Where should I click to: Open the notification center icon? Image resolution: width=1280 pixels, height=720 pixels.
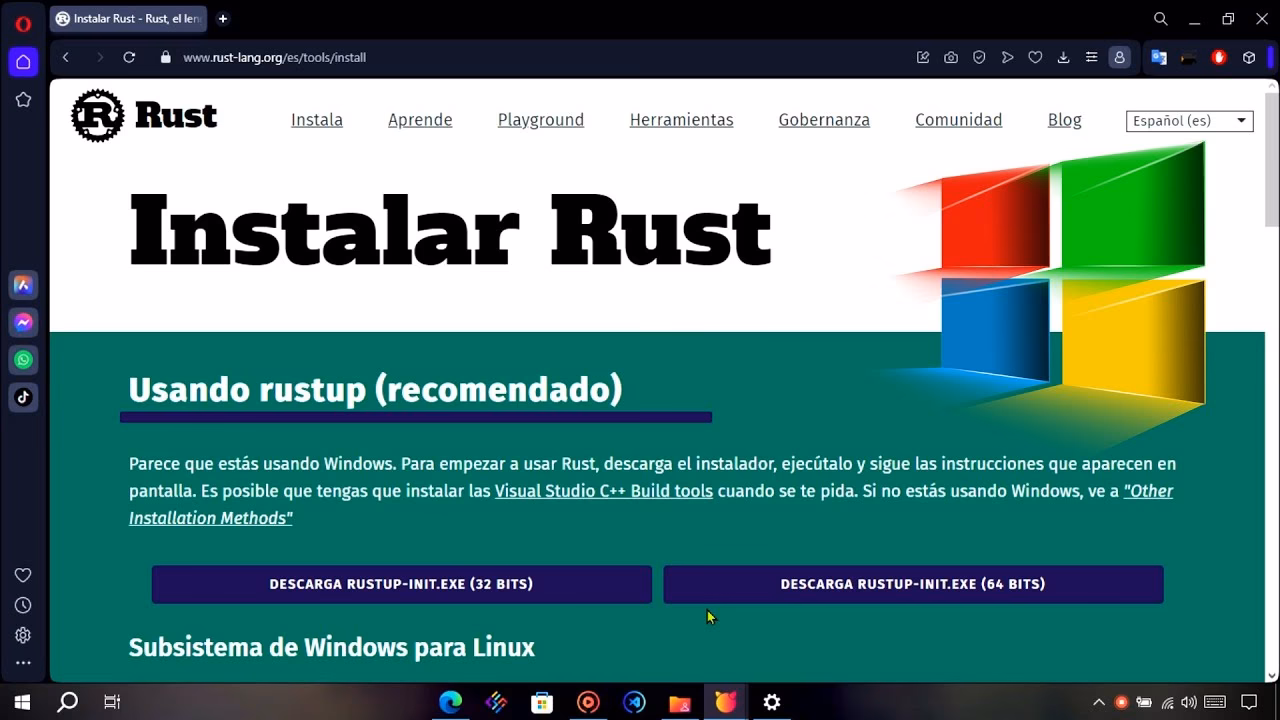point(1249,702)
